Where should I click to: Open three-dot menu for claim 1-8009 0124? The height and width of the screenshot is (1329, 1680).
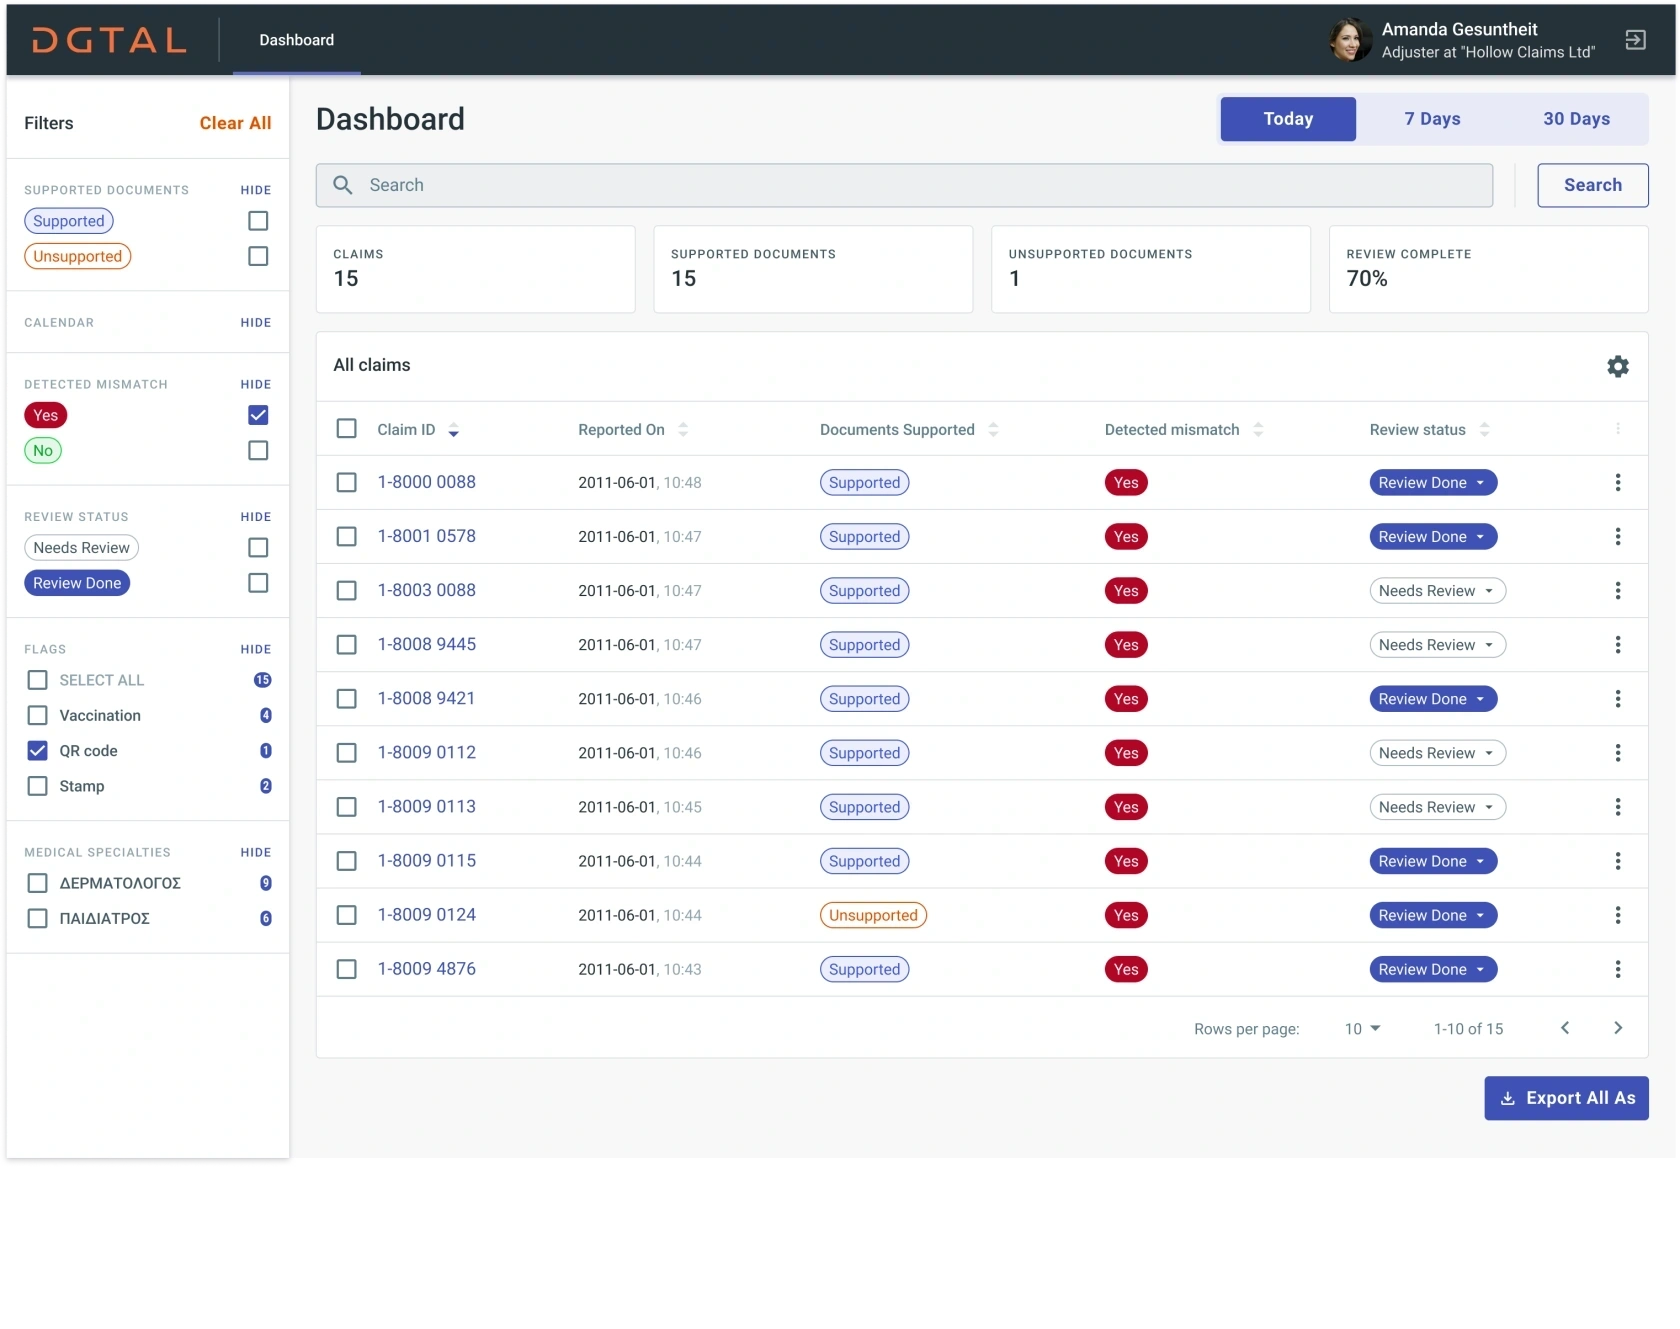[1617, 915]
